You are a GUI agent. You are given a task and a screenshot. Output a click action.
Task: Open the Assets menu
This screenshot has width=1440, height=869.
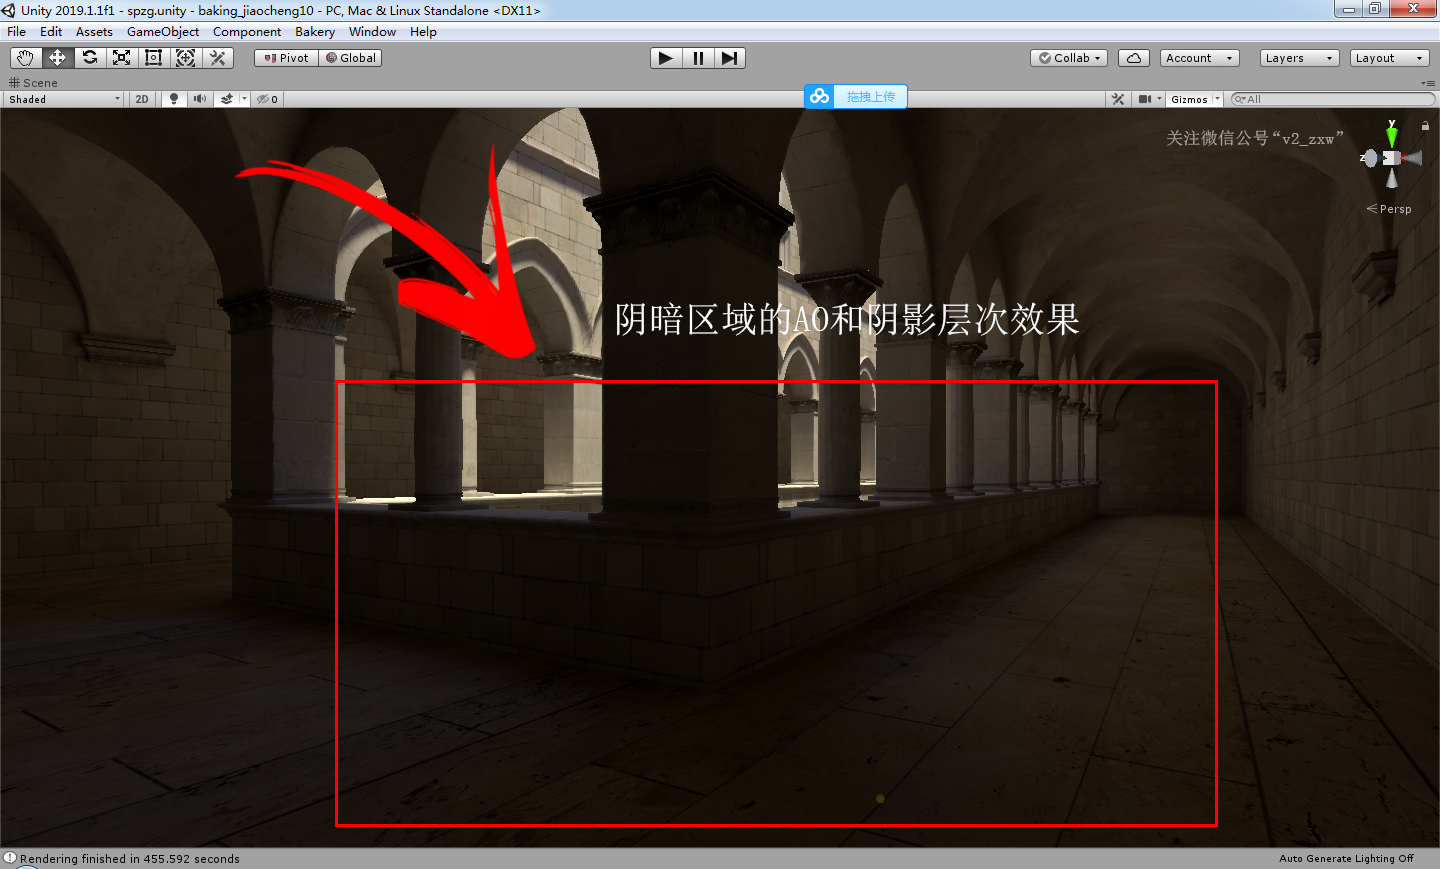point(94,32)
